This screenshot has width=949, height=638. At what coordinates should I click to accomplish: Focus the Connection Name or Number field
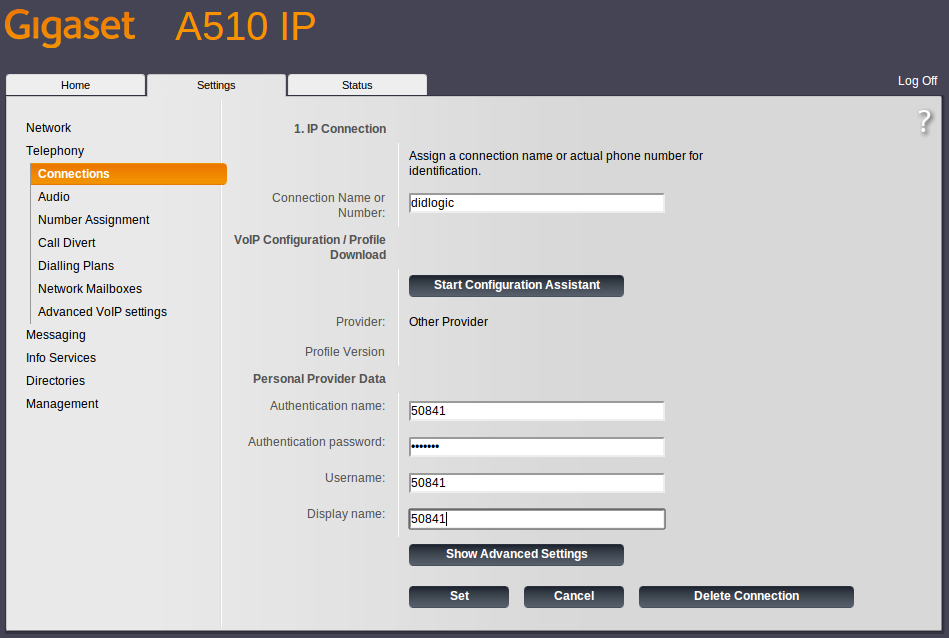point(537,203)
